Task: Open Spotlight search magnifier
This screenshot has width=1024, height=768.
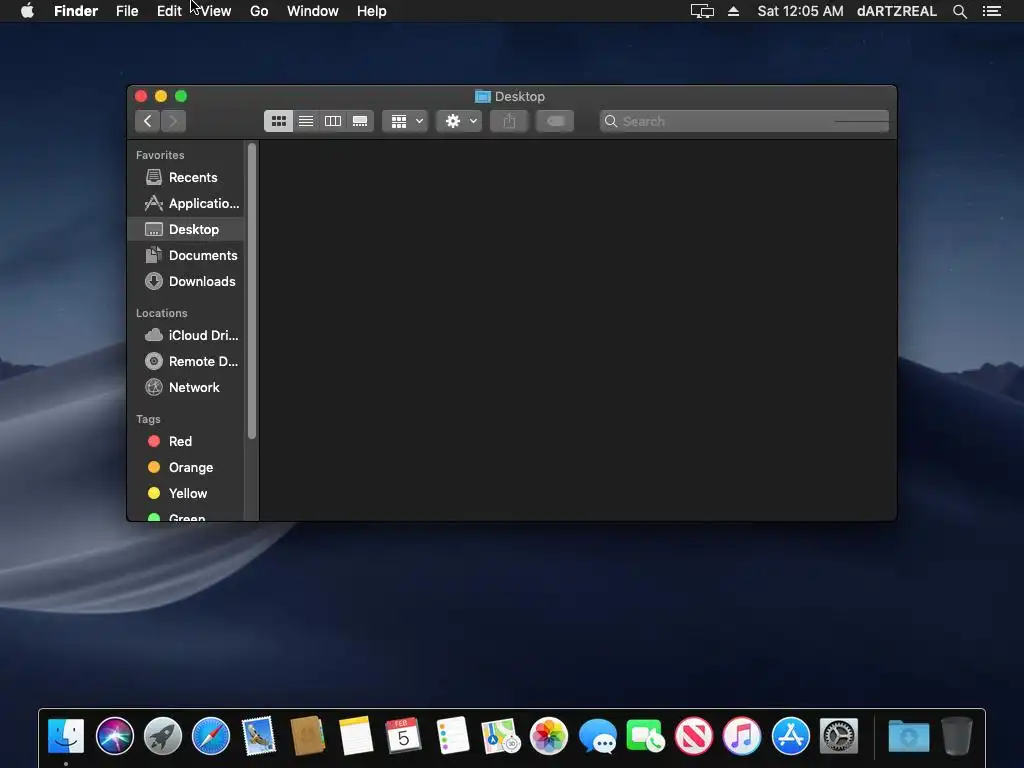Action: point(959,11)
